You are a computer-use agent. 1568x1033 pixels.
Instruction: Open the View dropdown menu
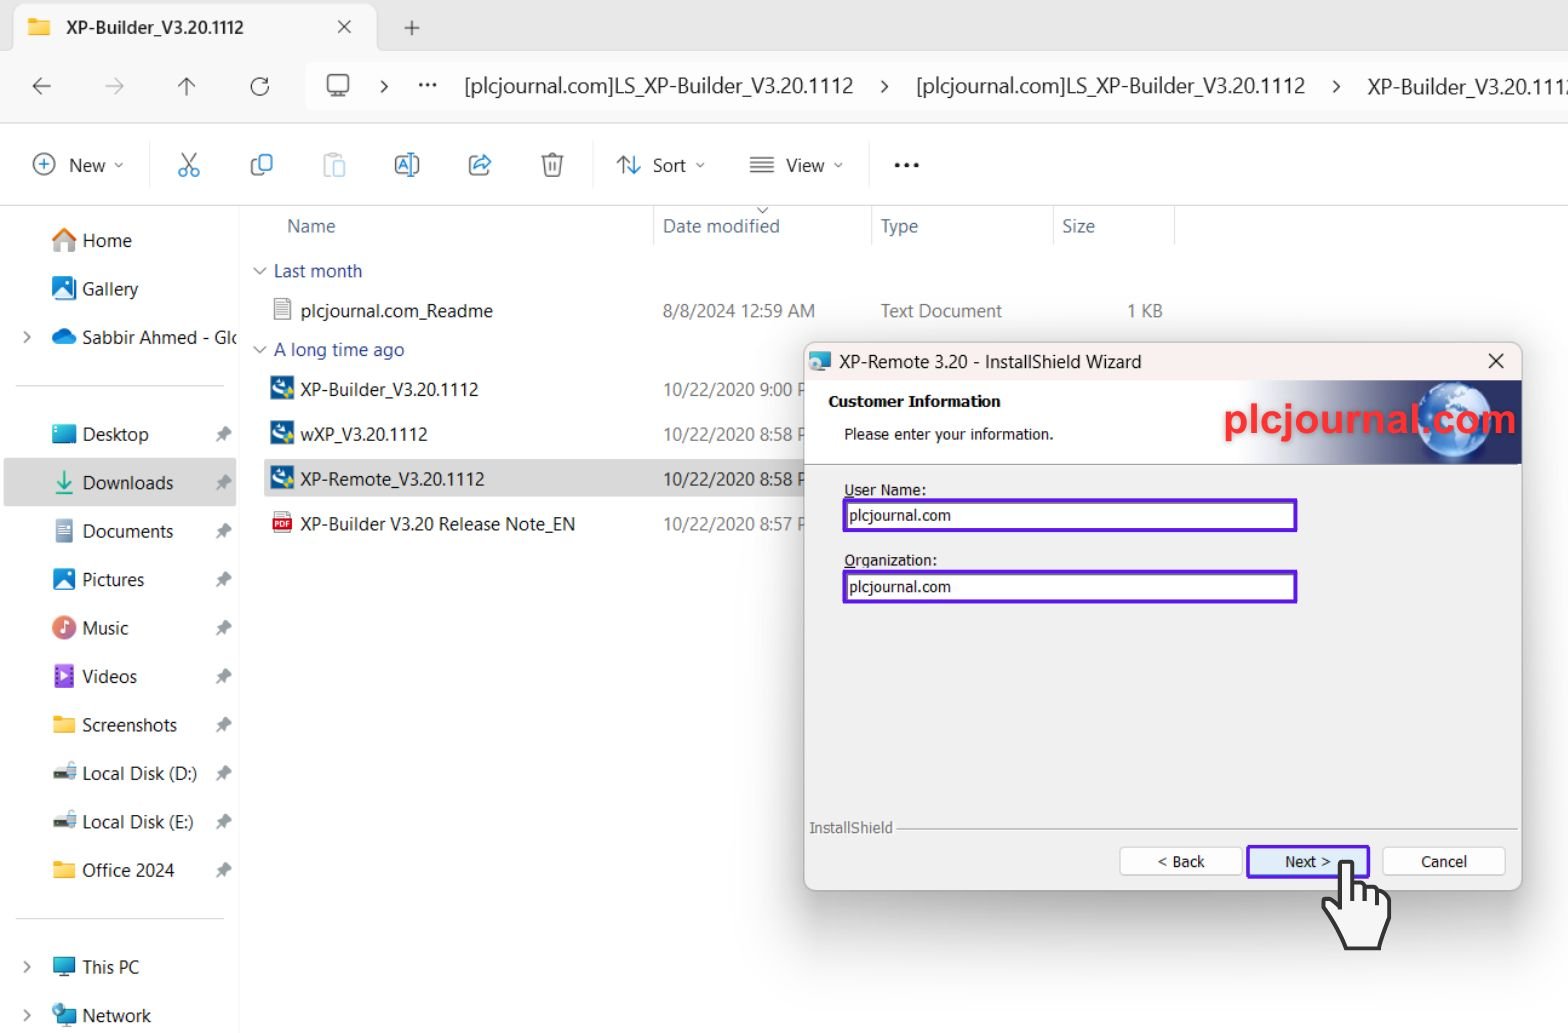coord(796,165)
